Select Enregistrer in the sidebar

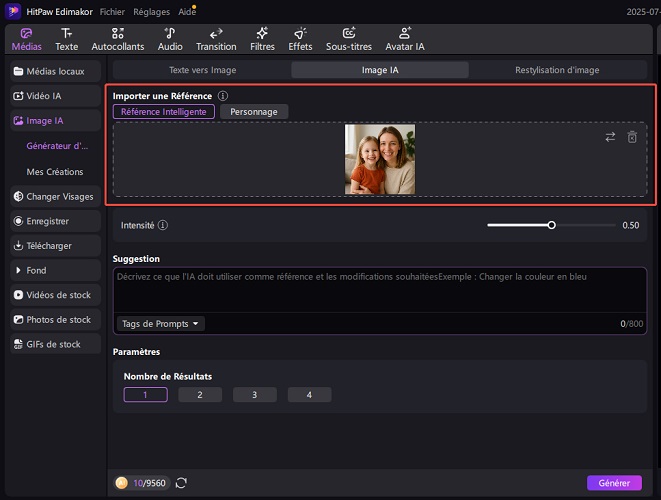click(x=55, y=221)
